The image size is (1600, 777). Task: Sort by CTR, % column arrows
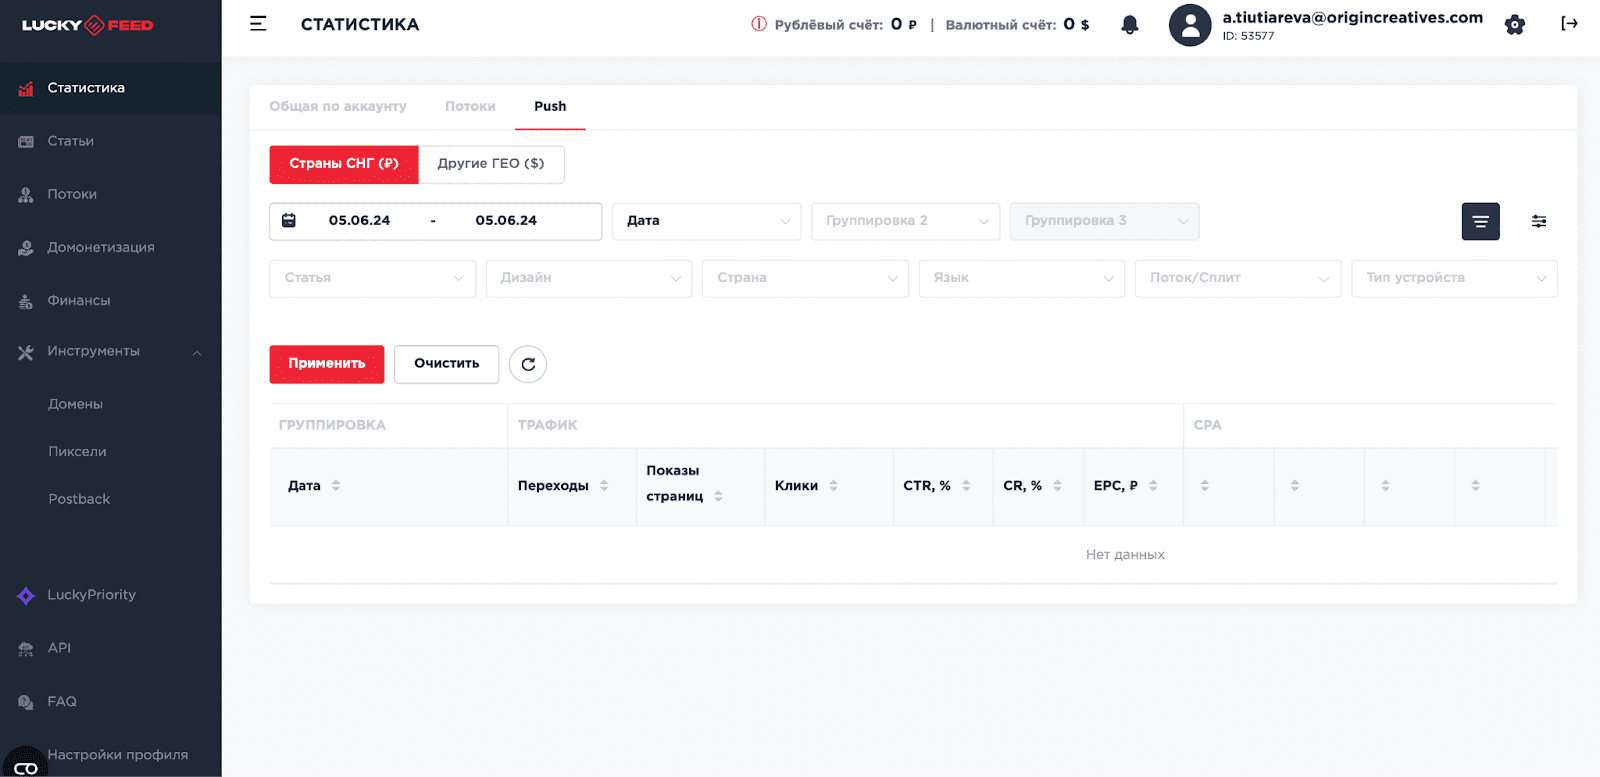click(x=966, y=486)
